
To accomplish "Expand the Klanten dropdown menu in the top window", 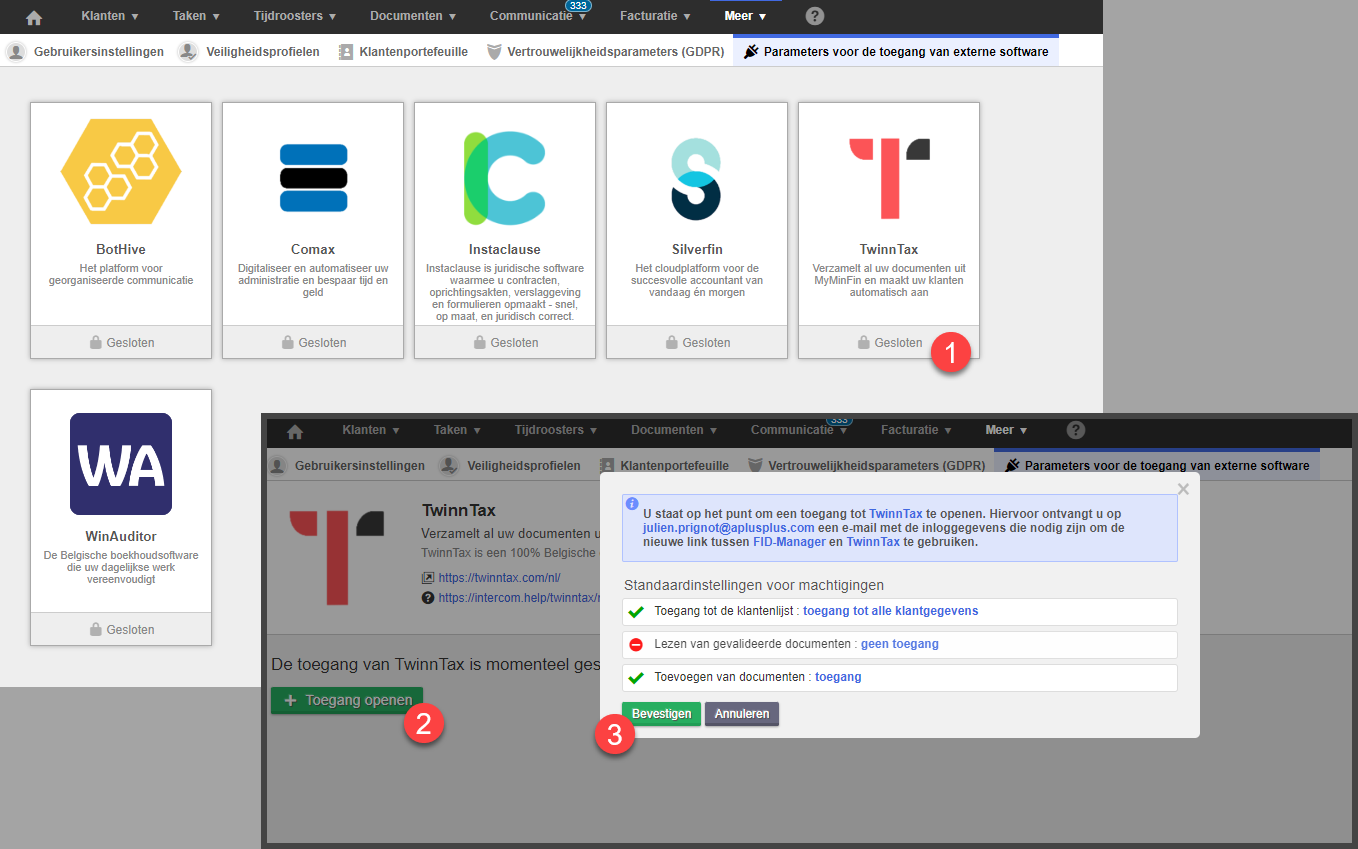I will [x=110, y=16].
